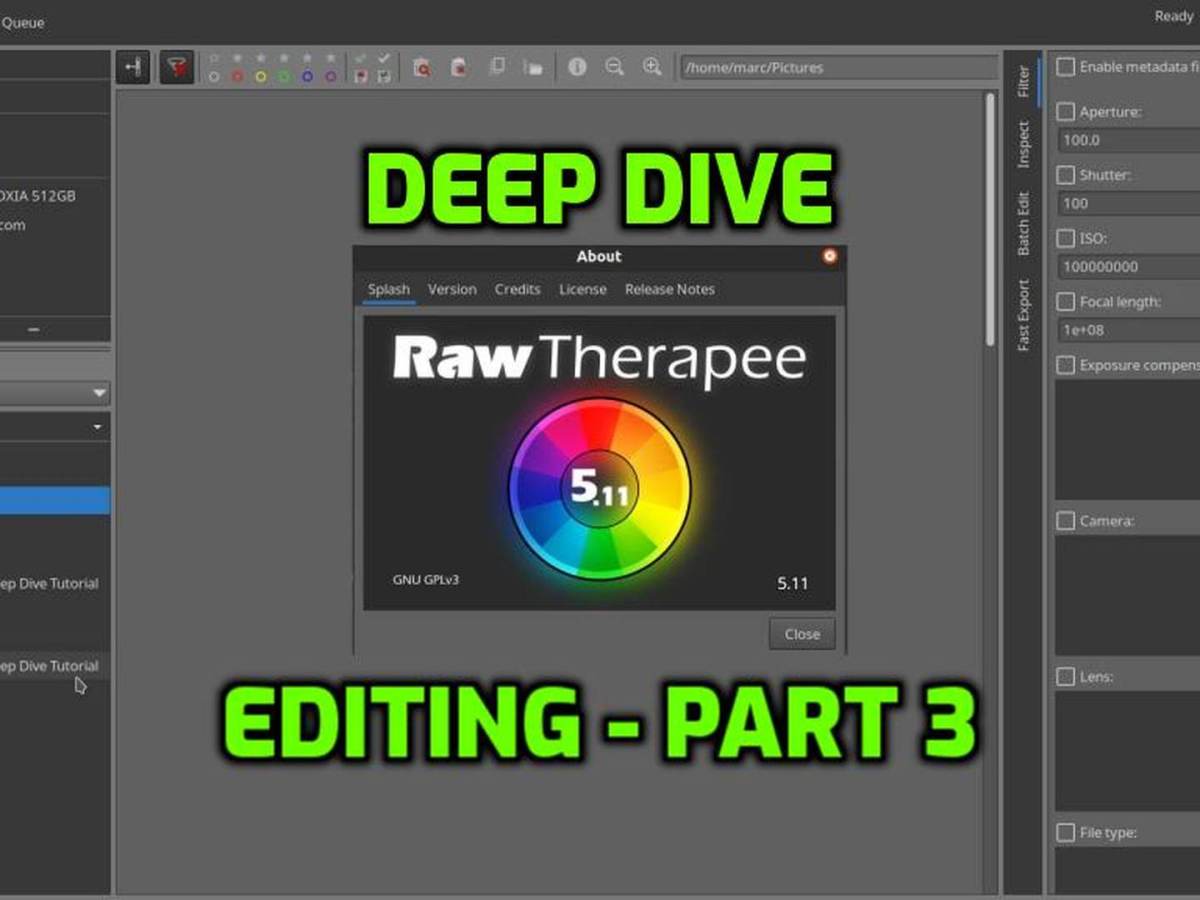This screenshot has width=1200, height=900.
Task: Show only original images icon
Action: (496, 67)
